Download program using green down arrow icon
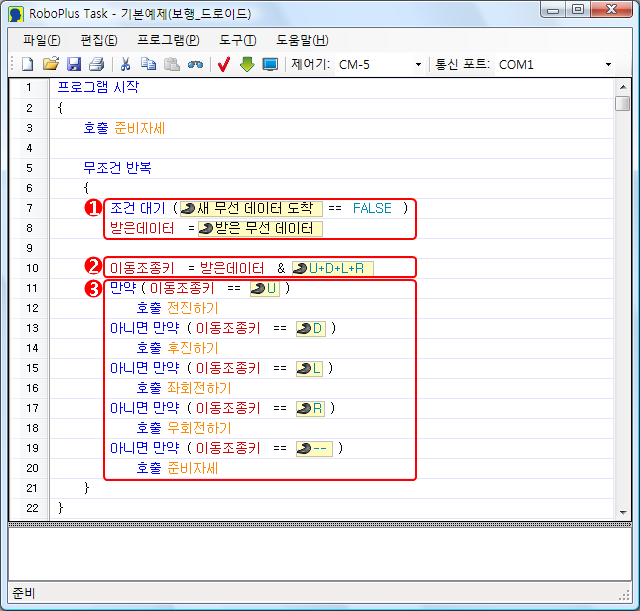This screenshot has height=611, width=640. point(247,64)
